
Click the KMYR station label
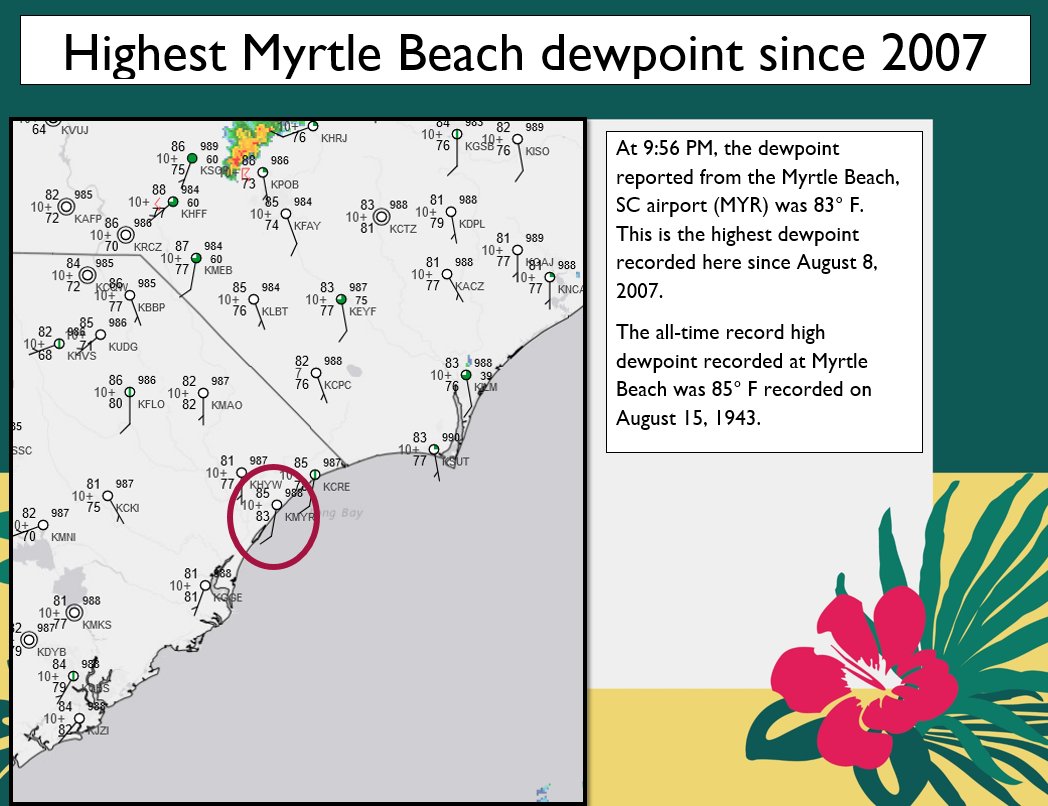click(299, 517)
